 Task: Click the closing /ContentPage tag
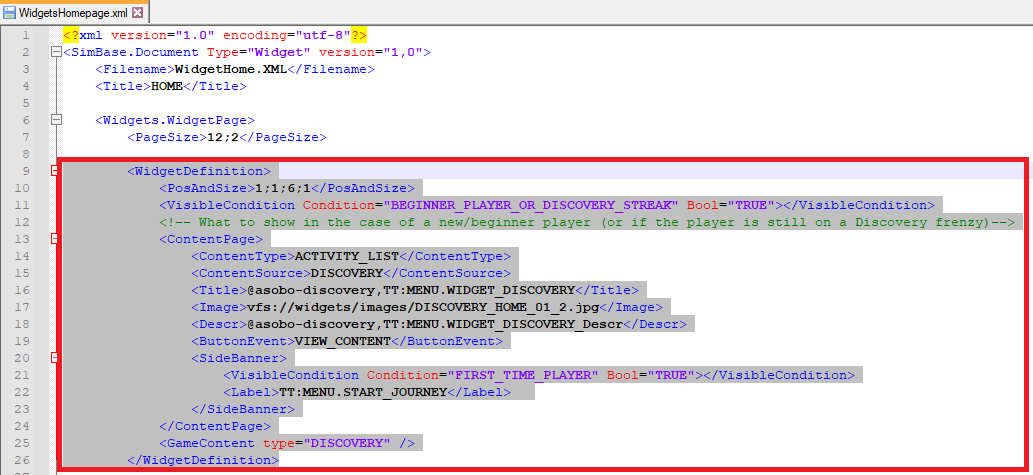pos(214,426)
